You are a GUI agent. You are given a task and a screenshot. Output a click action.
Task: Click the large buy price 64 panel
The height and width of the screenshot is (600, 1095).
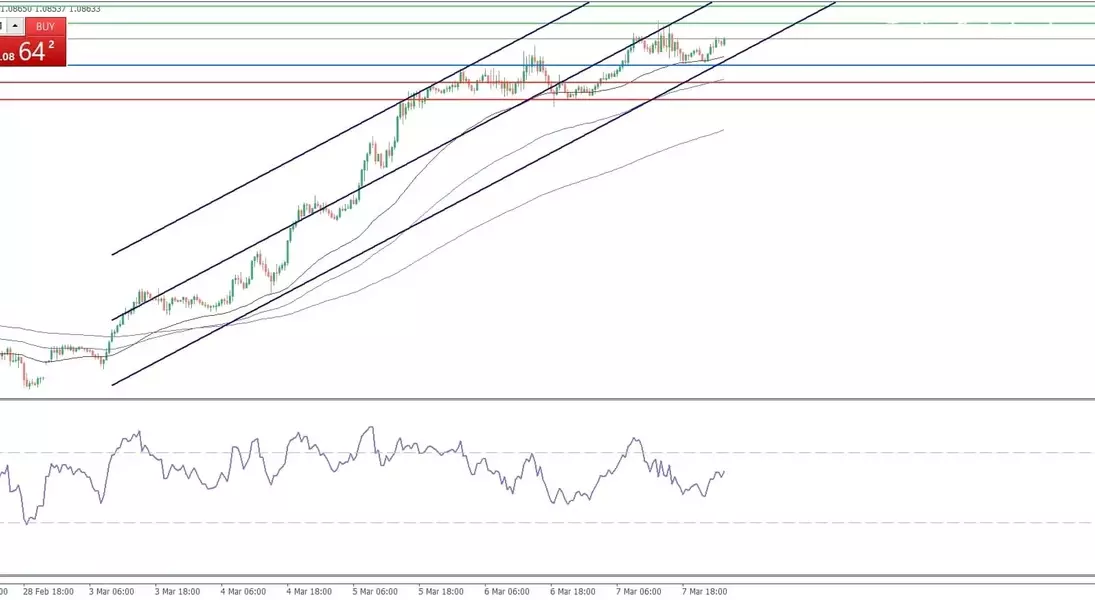tap(33, 52)
